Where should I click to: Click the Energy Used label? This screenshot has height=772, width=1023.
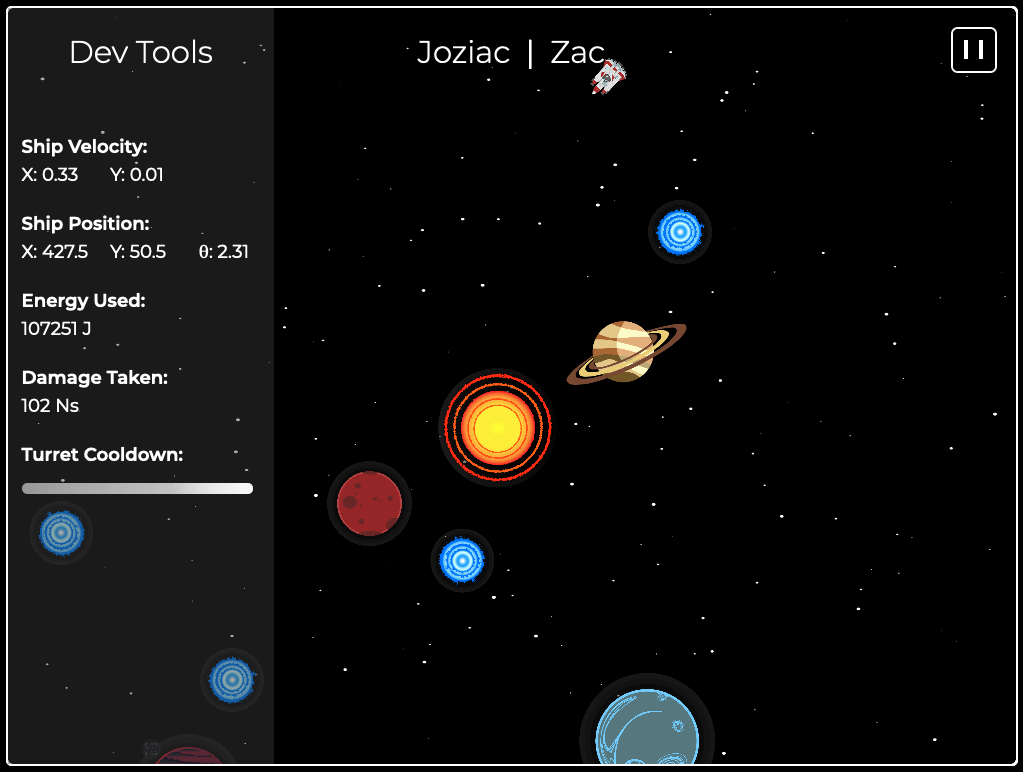tap(84, 300)
